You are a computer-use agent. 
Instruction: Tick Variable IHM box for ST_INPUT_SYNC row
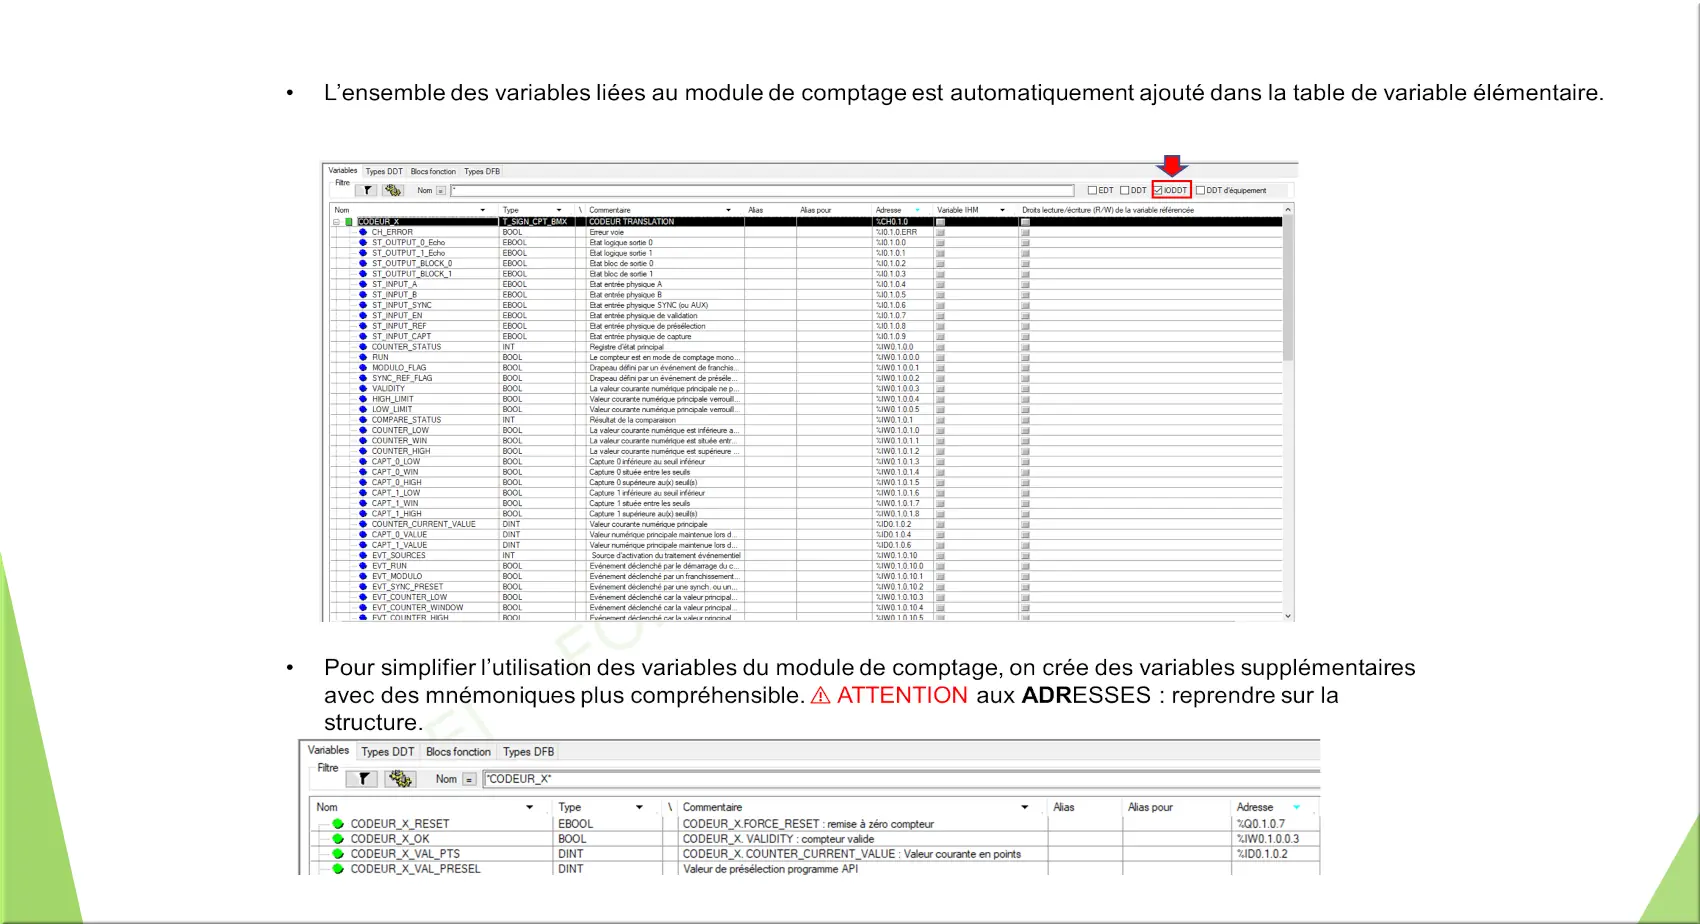940,305
